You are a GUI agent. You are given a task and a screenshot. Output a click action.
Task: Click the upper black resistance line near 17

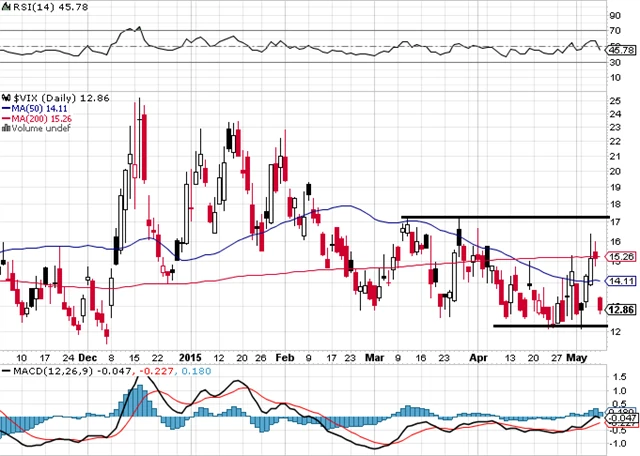(500, 217)
